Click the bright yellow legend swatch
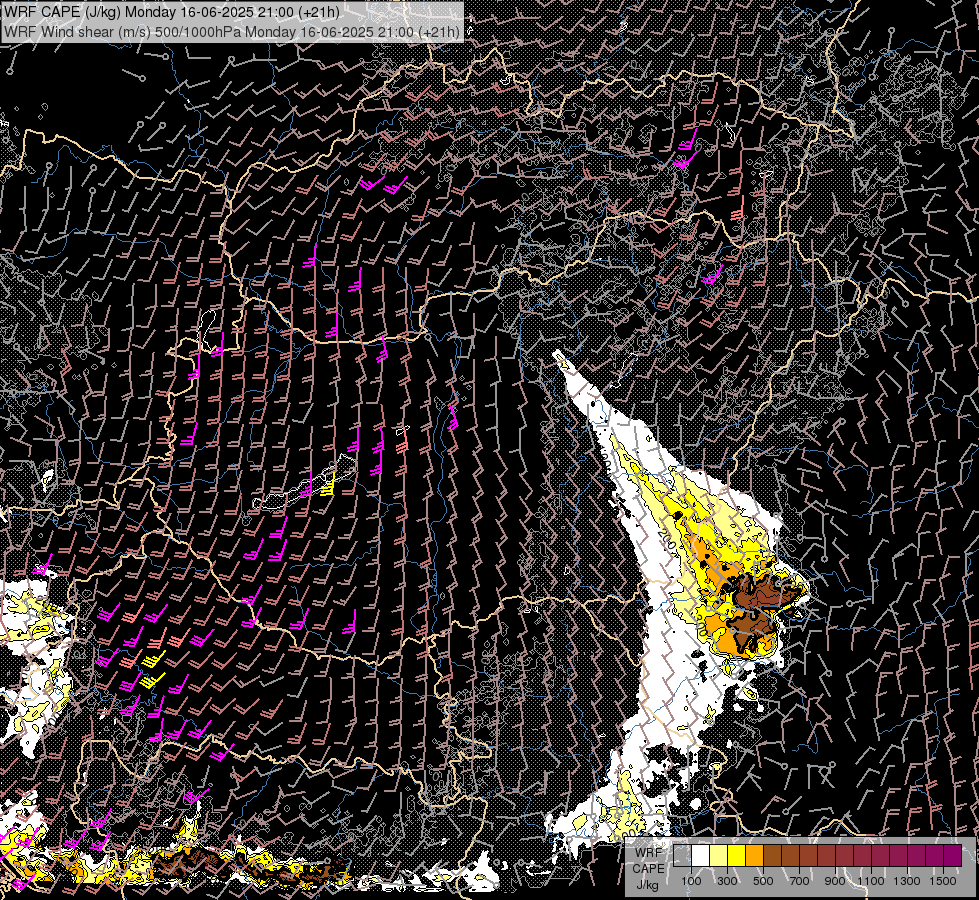 tap(737, 856)
